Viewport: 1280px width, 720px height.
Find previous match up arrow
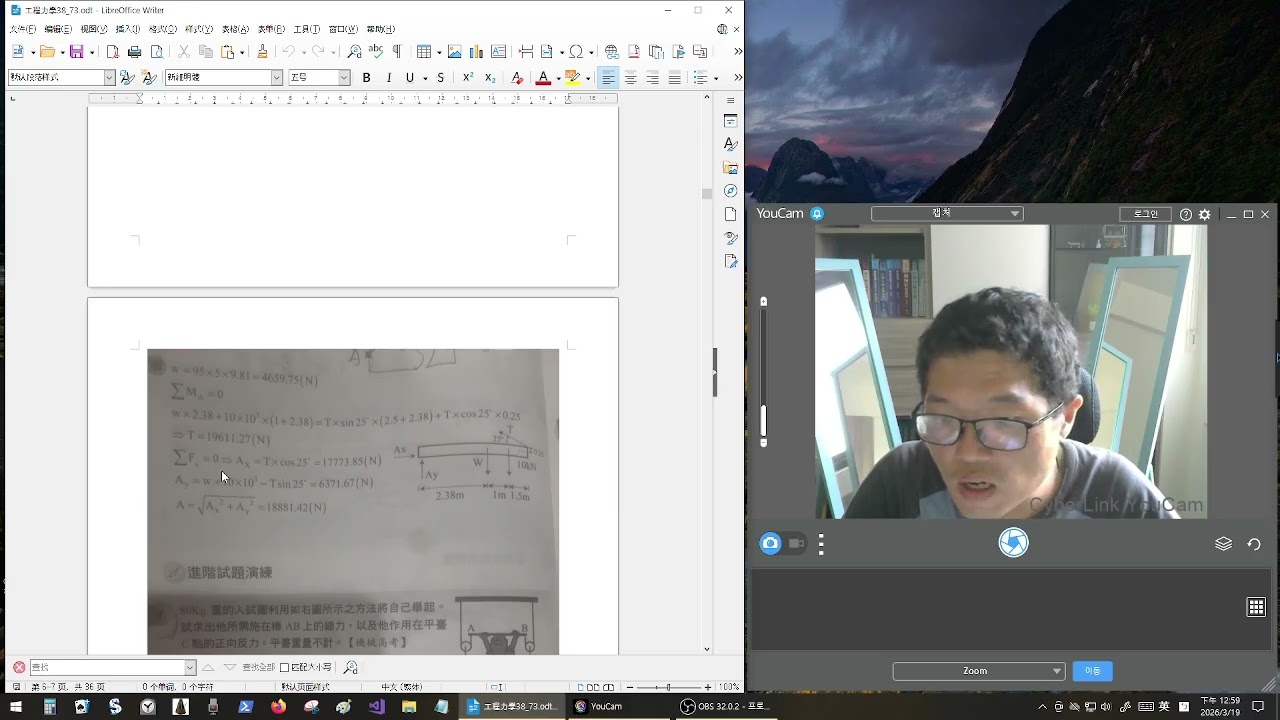(x=208, y=667)
